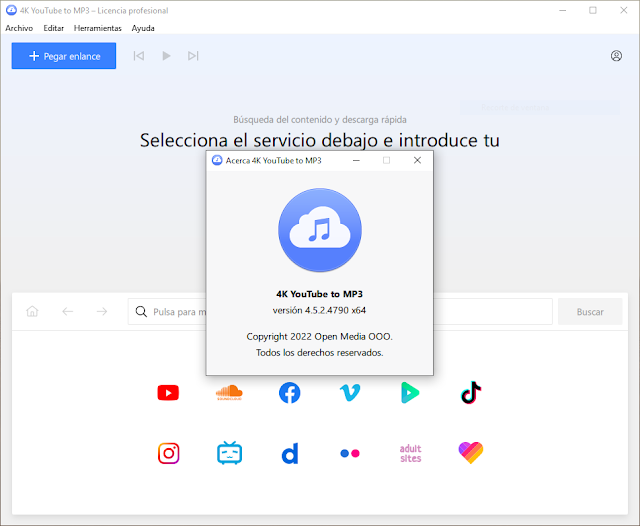Image resolution: width=640 pixels, height=526 pixels.
Task: Play the current track
Action: point(166,56)
